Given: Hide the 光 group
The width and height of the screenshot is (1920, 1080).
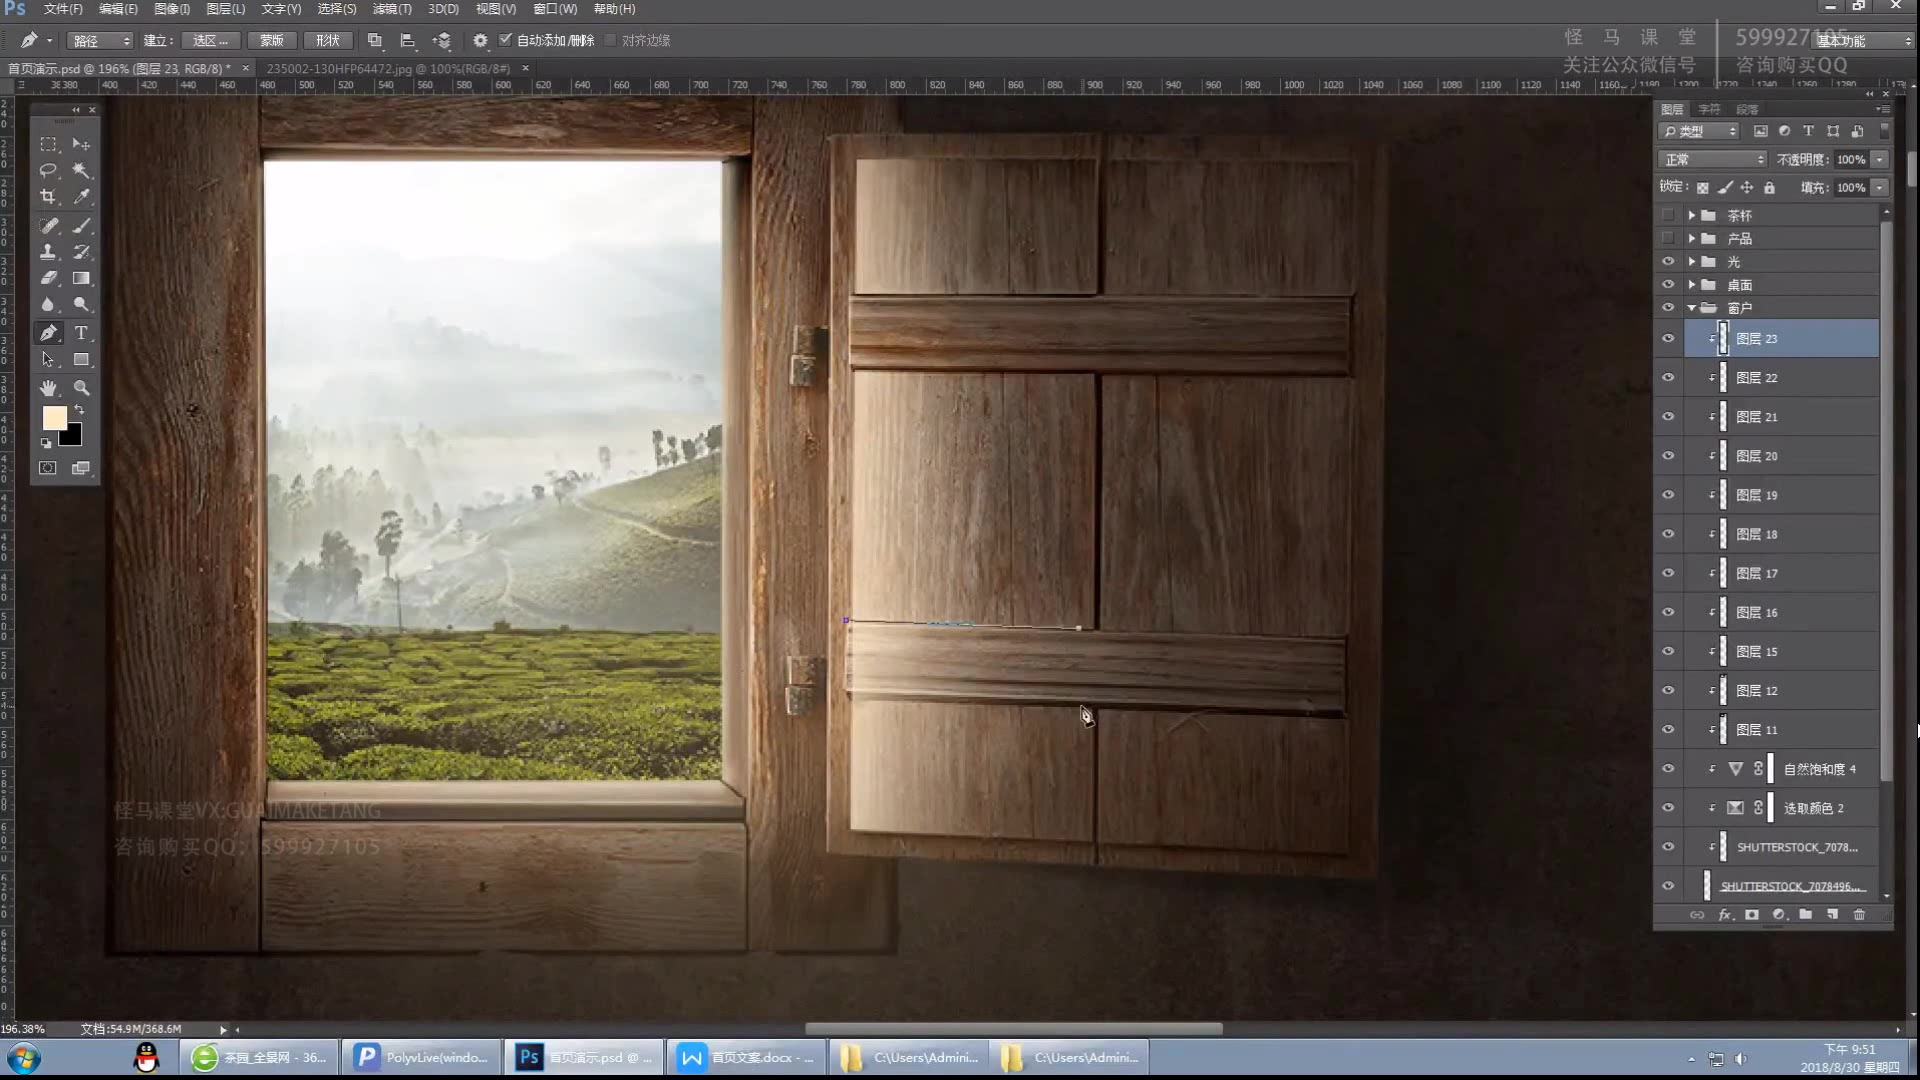Looking at the screenshot, I should click(1668, 261).
